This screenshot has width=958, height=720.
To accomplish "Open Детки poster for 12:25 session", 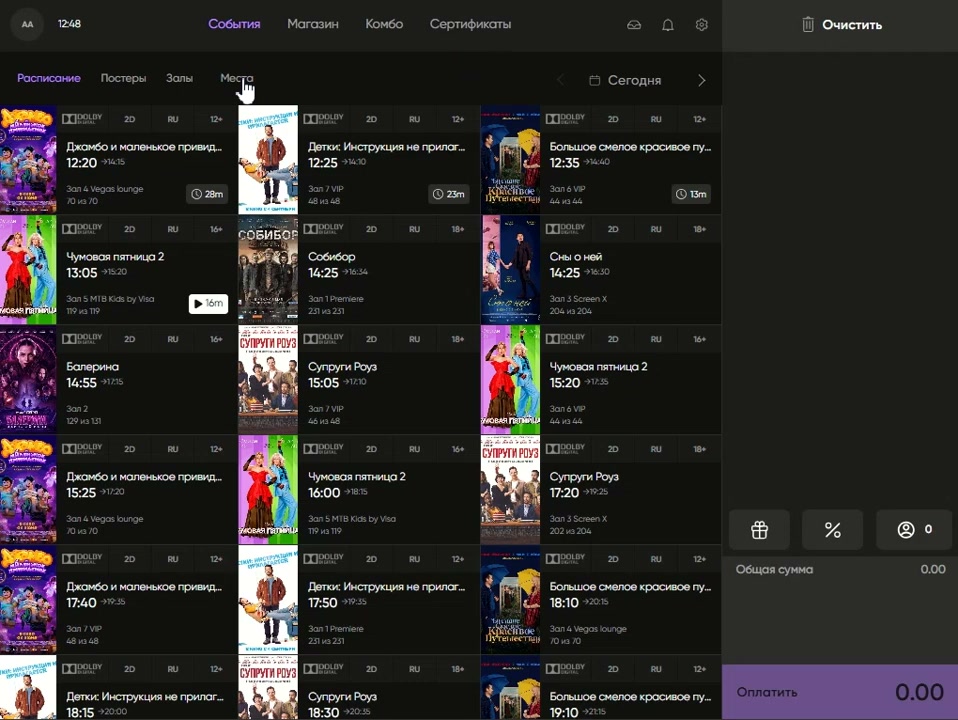I will [268, 160].
